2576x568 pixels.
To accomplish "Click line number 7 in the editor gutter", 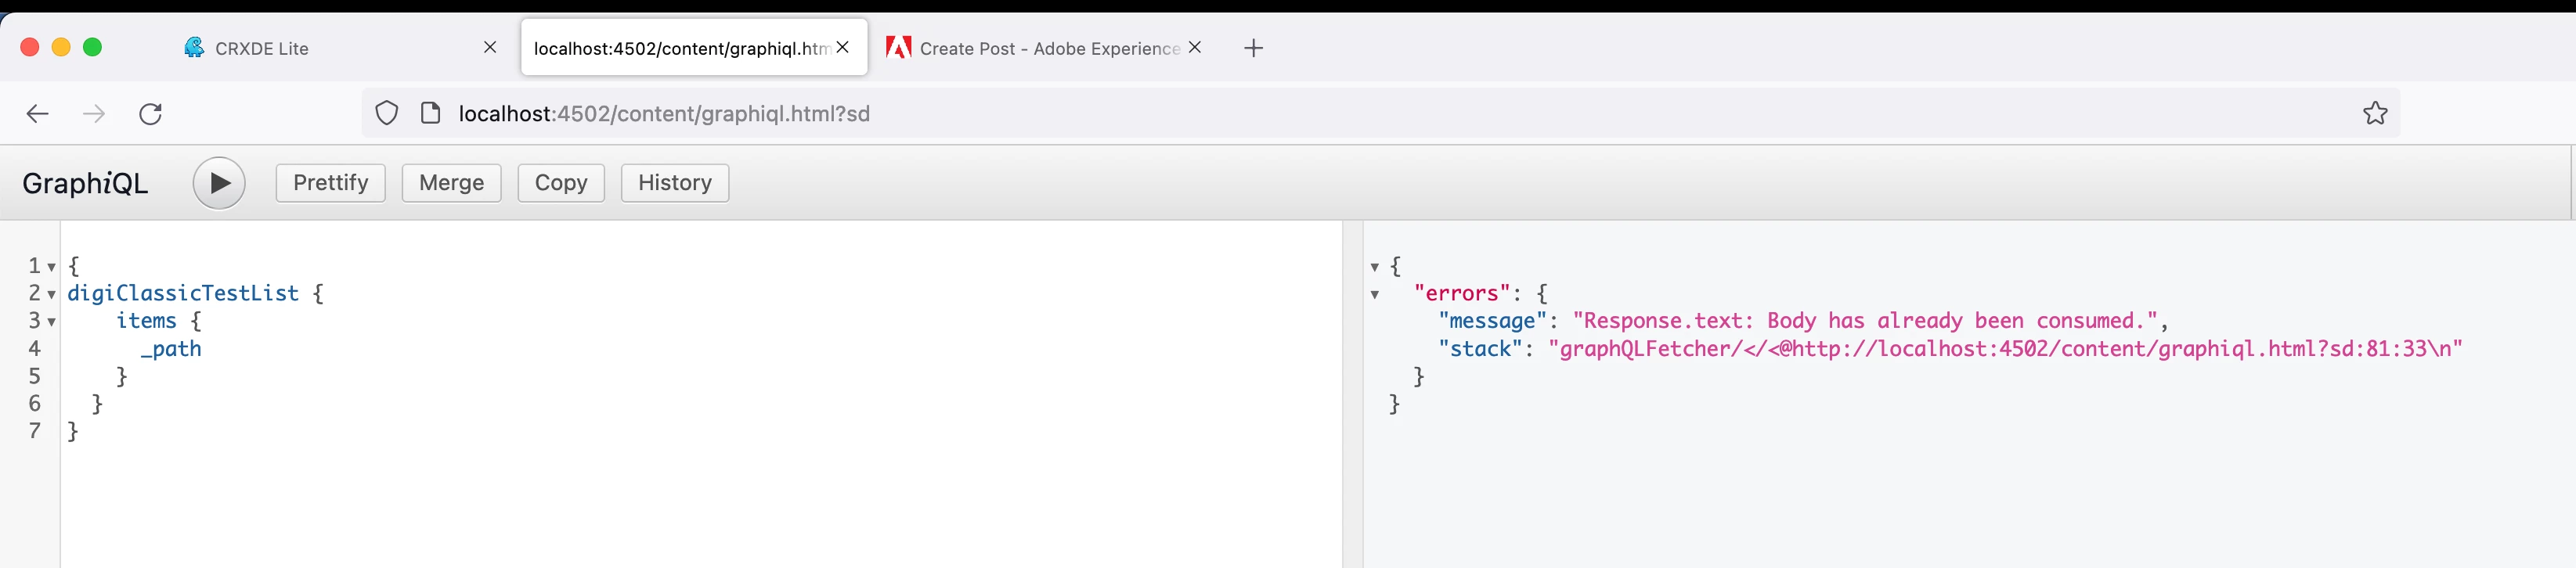I will [x=35, y=431].
